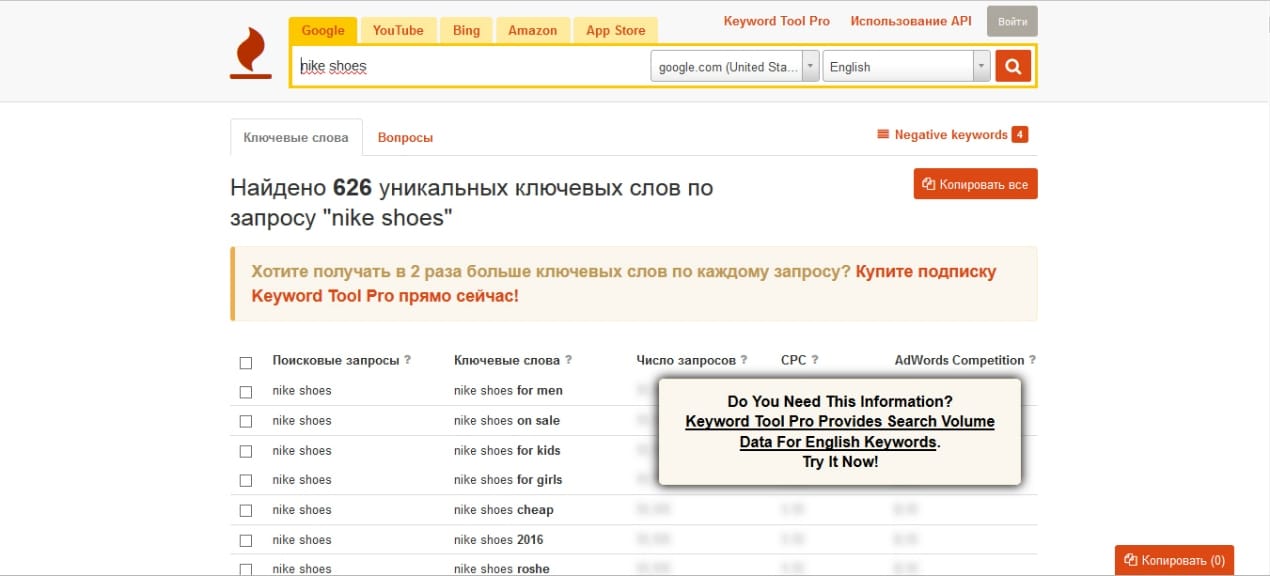Click the Войти login button

coord(1012,21)
